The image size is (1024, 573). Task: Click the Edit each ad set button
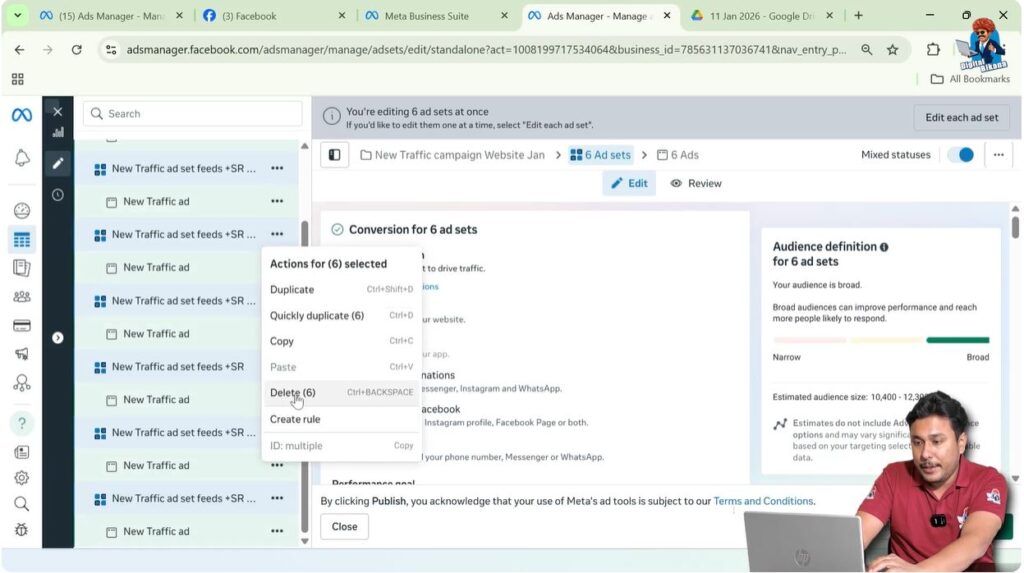(x=961, y=117)
